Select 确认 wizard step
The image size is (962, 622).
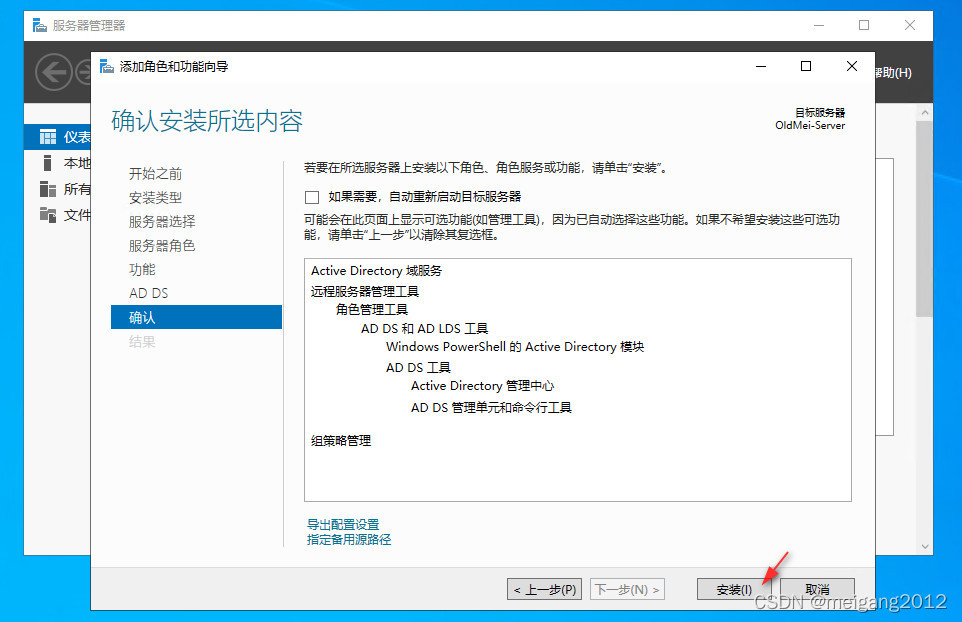[x=196, y=317]
